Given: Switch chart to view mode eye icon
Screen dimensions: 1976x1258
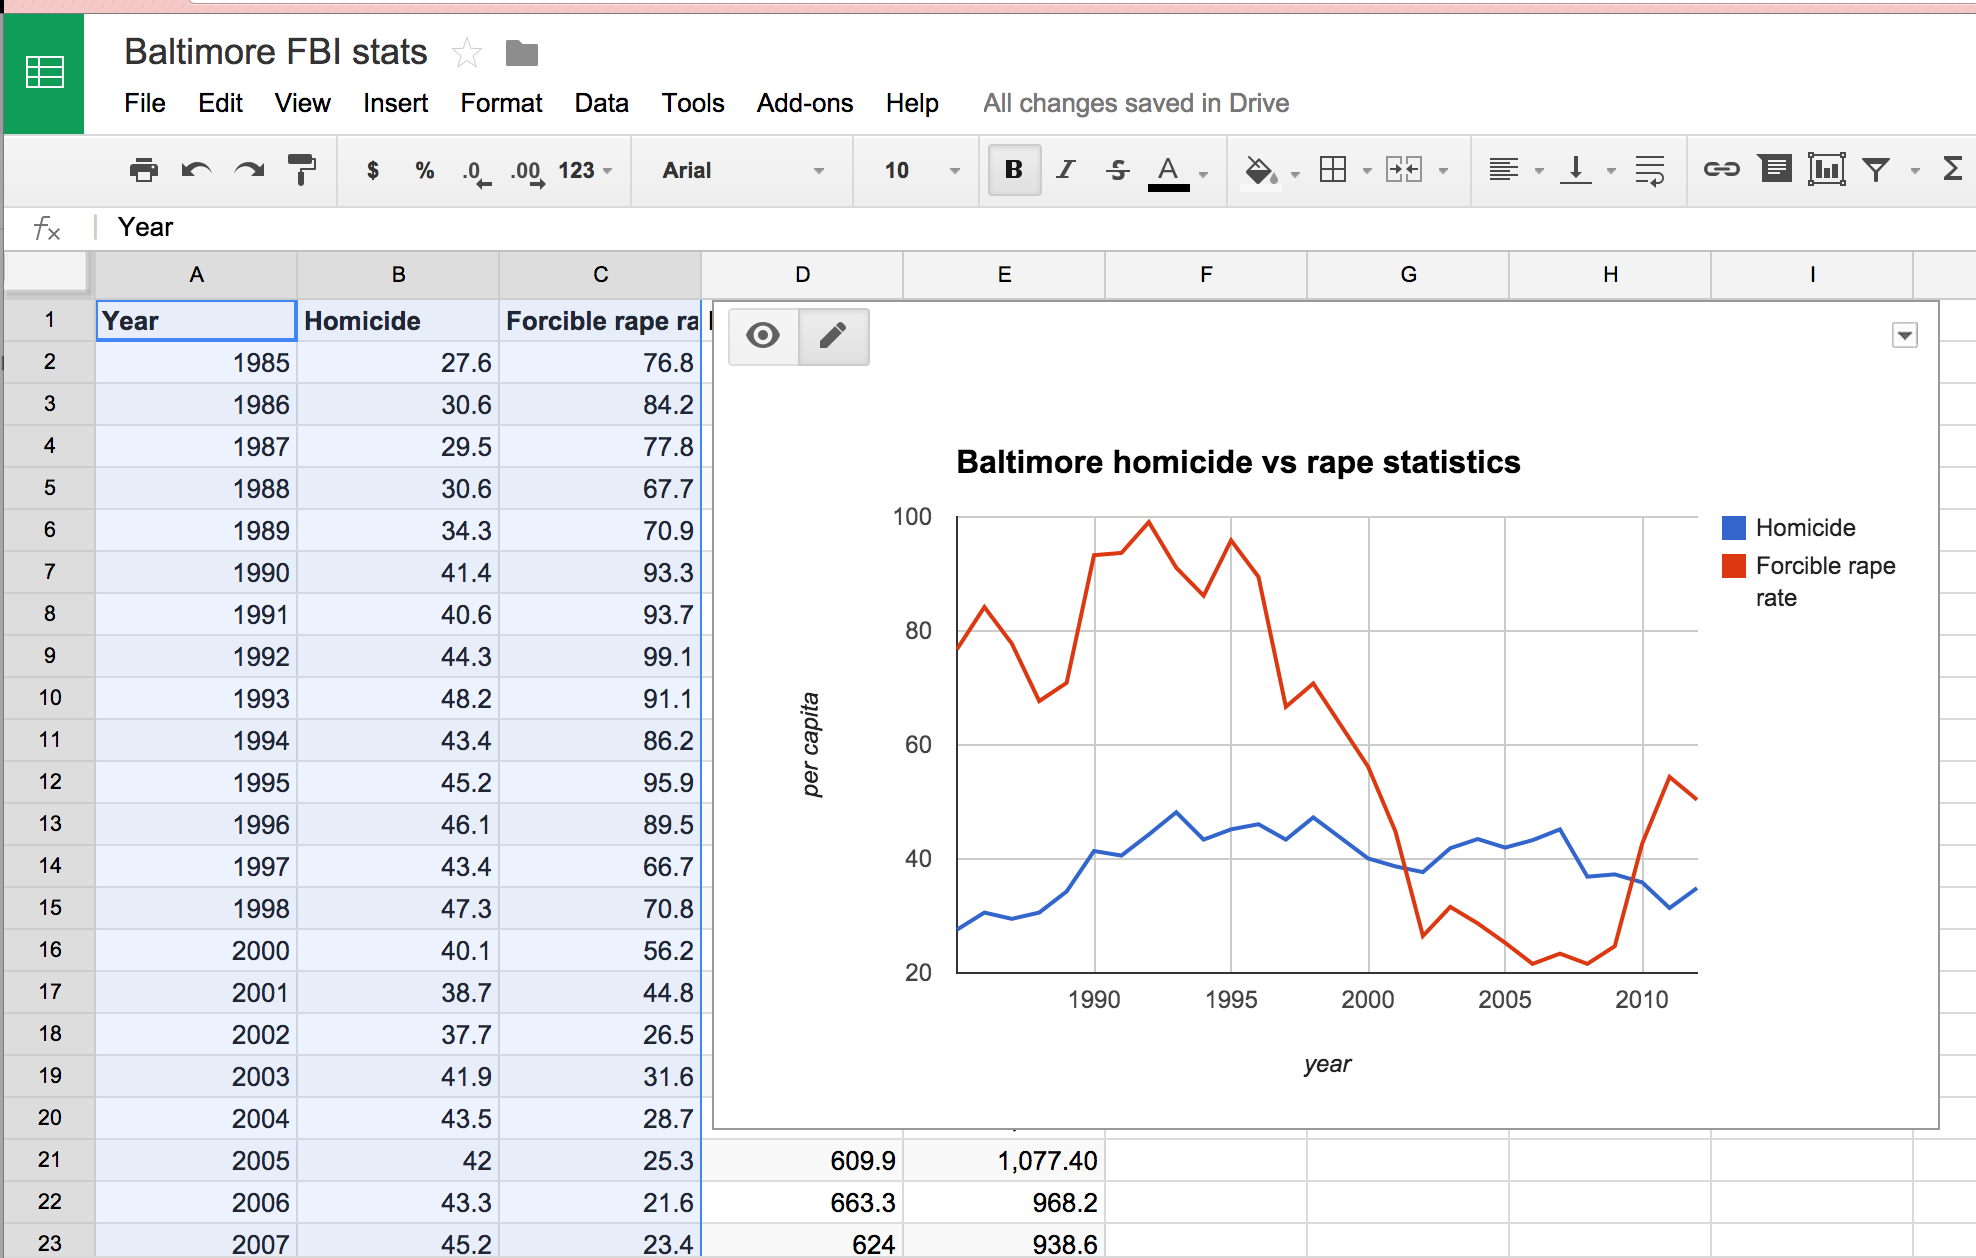Looking at the screenshot, I should pos(763,336).
